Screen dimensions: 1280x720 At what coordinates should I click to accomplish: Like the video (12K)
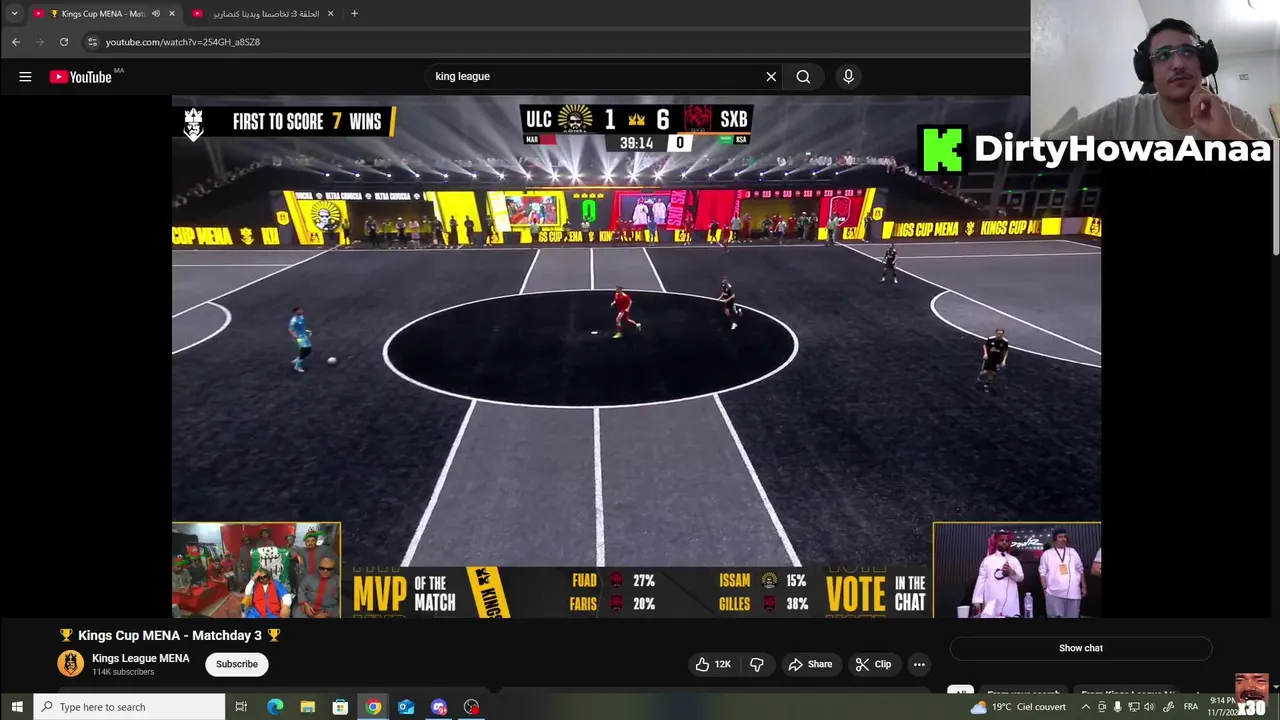coord(713,664)
